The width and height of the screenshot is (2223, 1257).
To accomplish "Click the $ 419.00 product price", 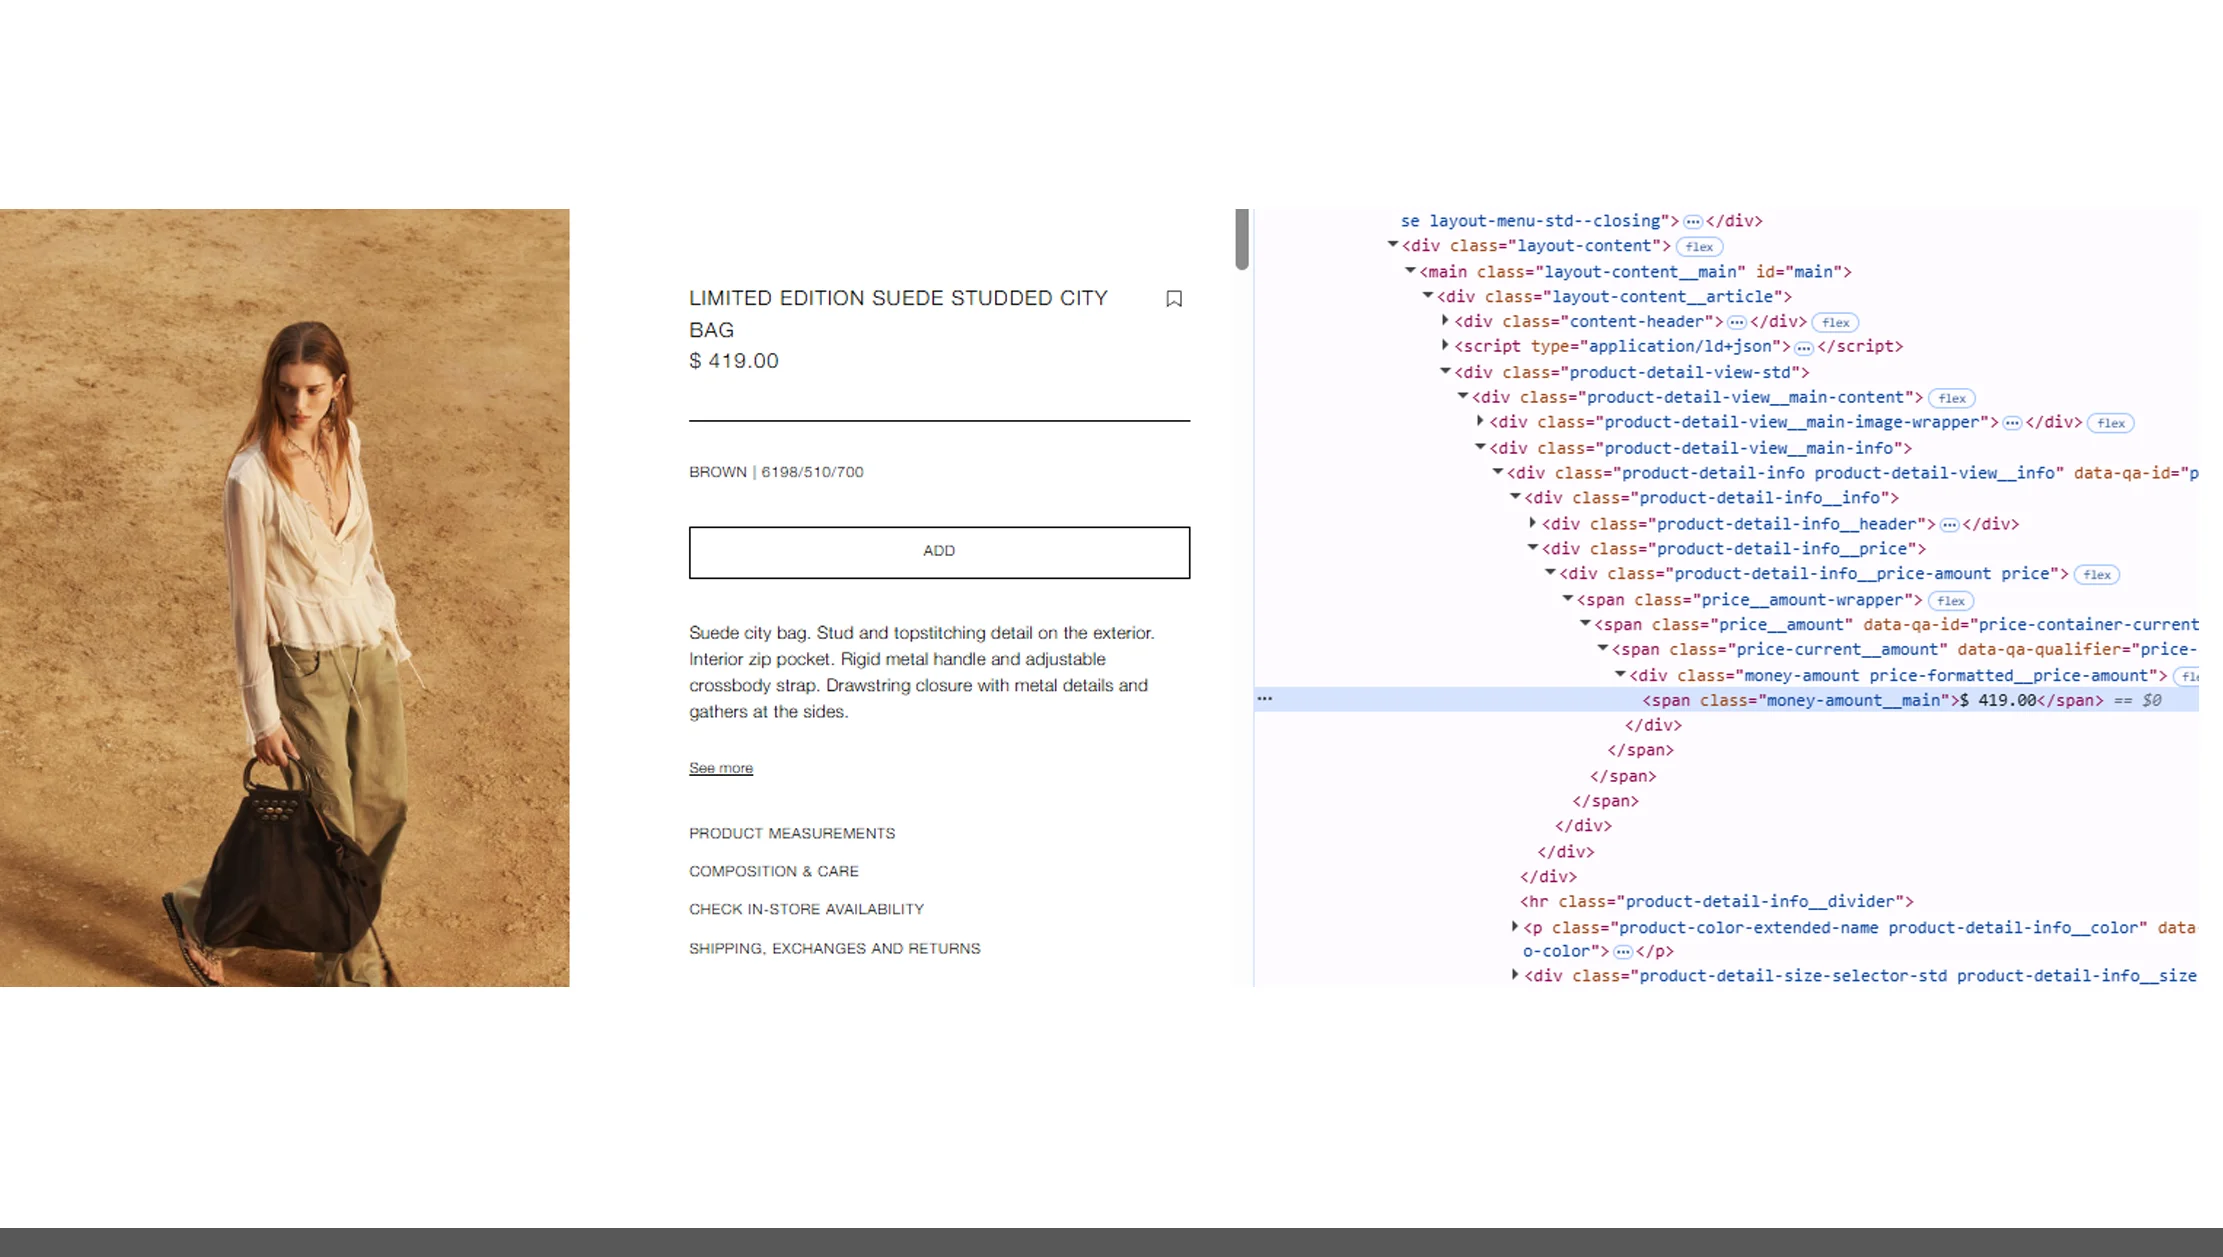I will tap(734, 361).
